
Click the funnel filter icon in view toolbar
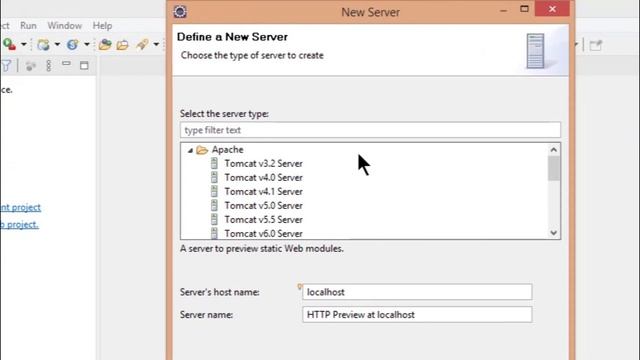click(6, 66)
